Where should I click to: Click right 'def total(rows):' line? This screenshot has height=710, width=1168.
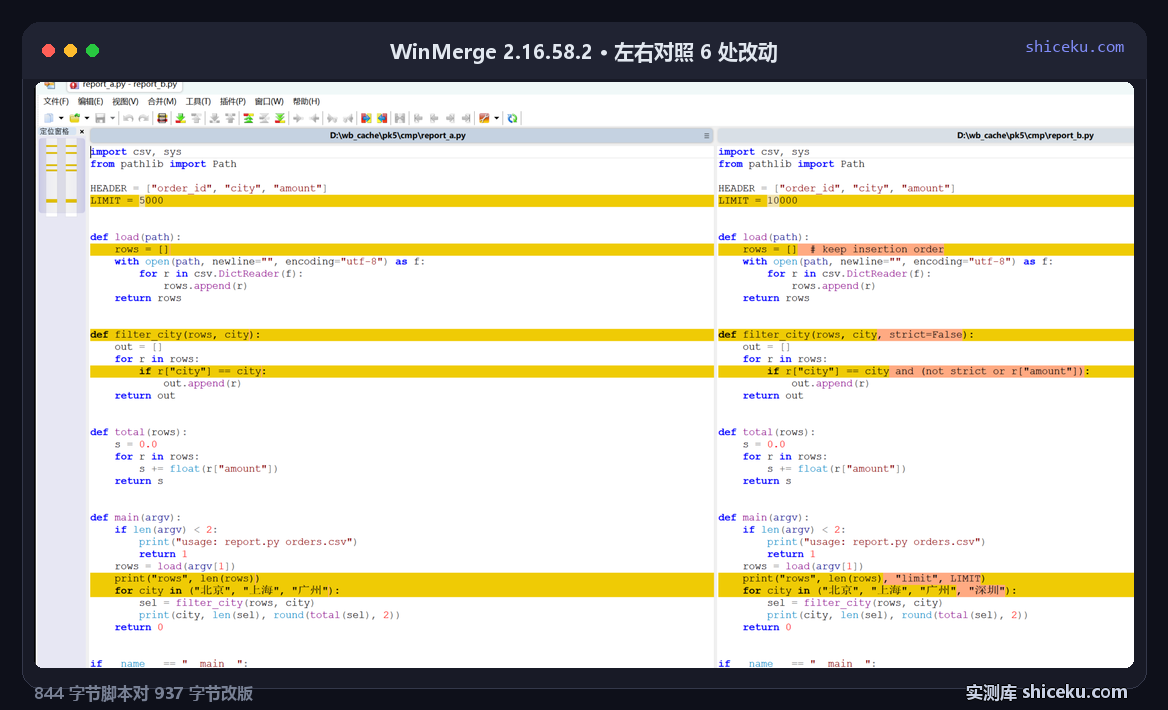[x=766, y=432]
